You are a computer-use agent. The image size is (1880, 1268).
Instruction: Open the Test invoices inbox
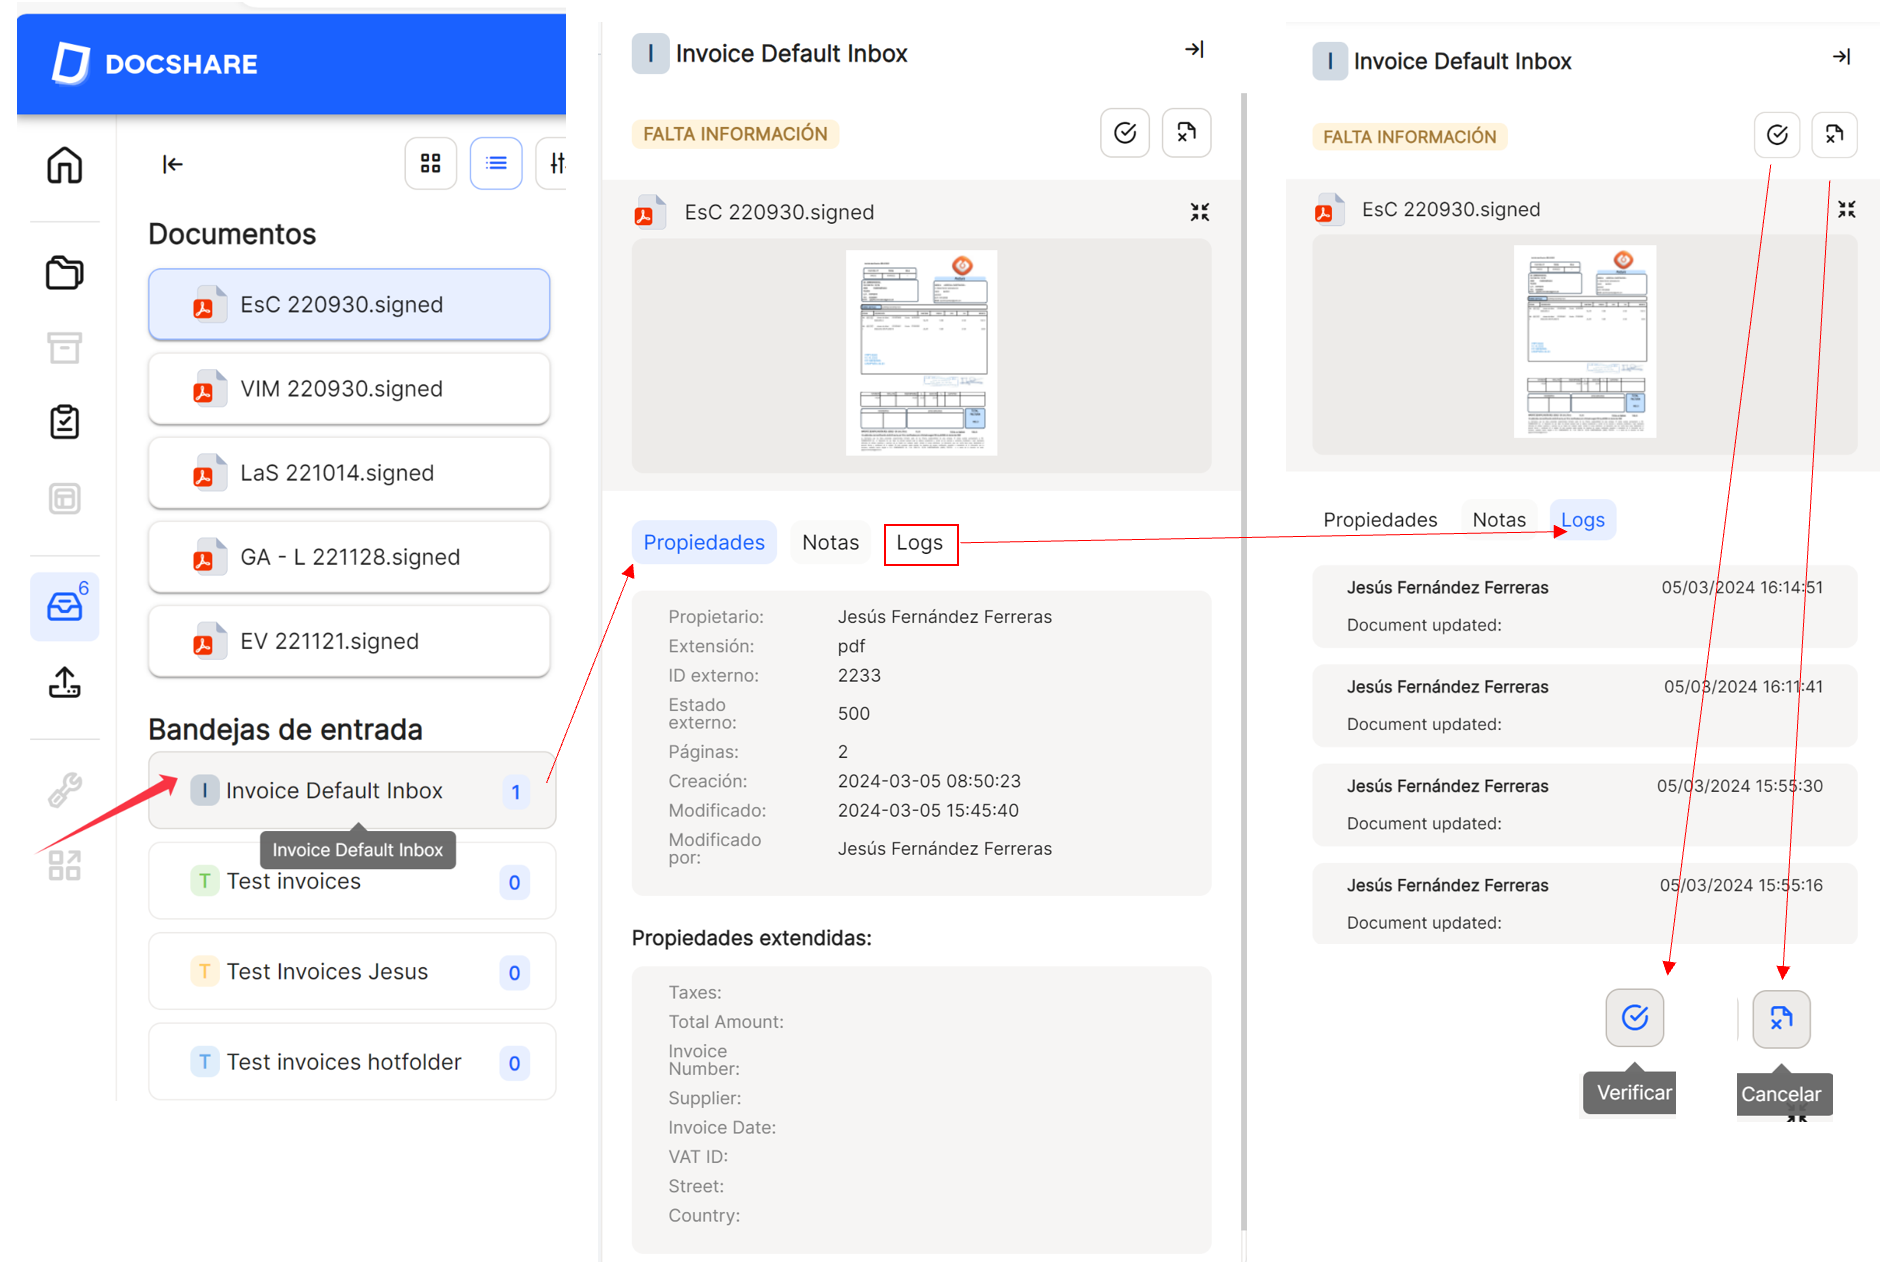click(352, 881)
